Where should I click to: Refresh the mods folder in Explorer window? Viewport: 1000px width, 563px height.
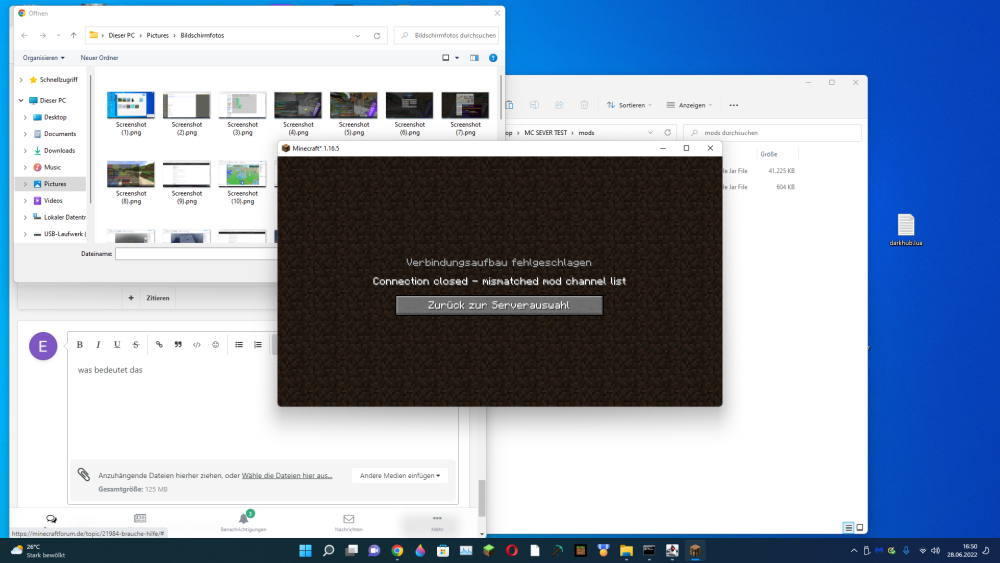[668, 133]
